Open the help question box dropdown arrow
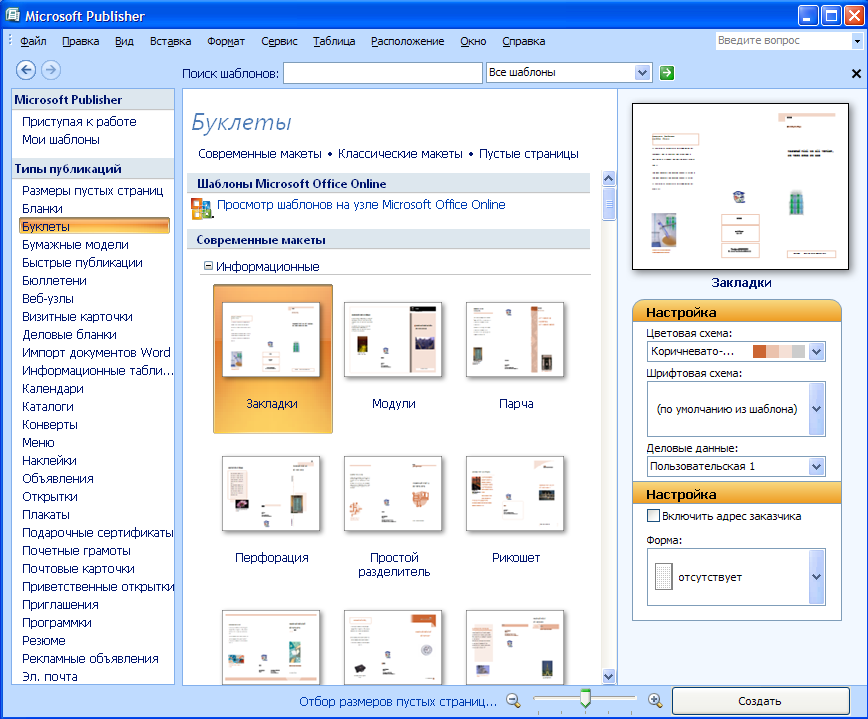 click(x=856, y=41)
